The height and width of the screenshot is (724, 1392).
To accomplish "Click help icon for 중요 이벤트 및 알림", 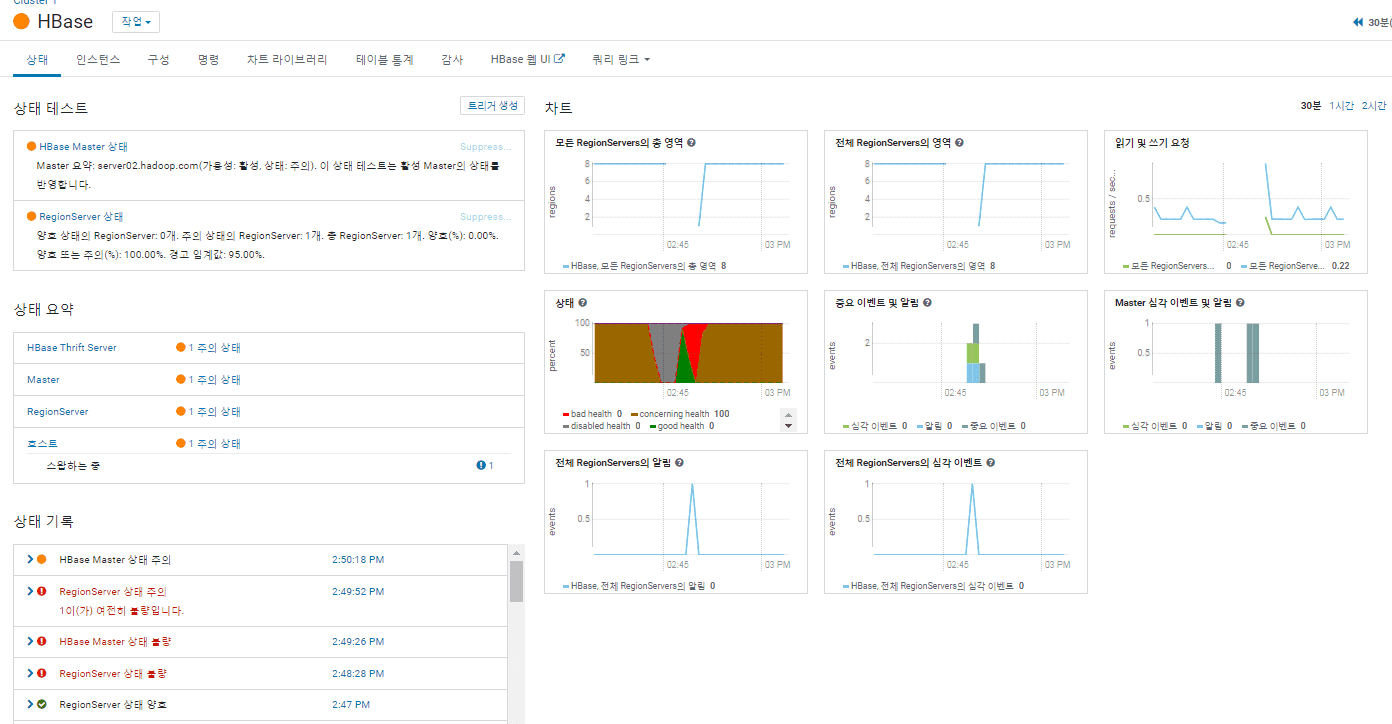I will (927, 303).
